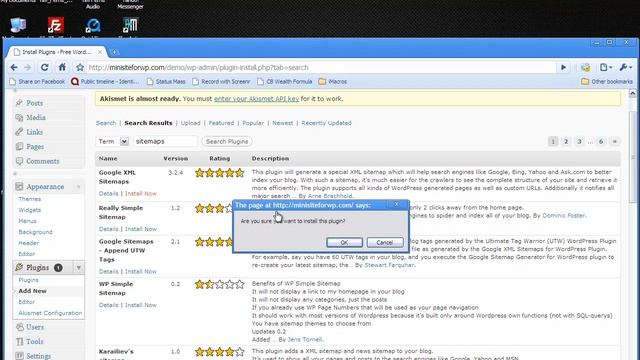
Task: Go to results page 2
Action: point(566,142)
